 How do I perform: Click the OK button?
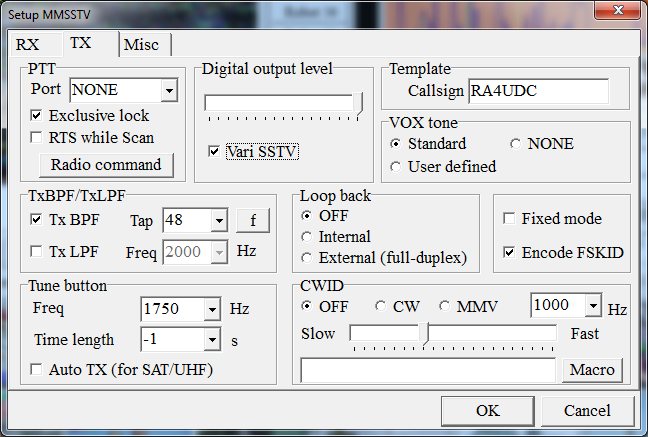click(488, 411)
